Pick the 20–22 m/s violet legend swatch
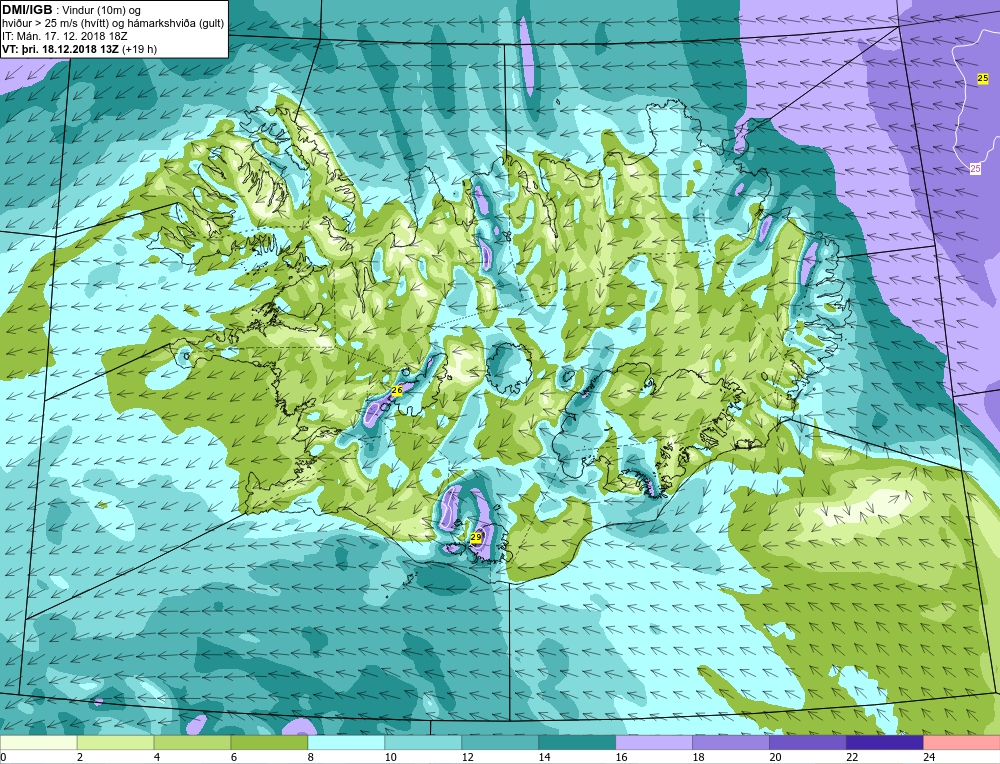1000x764 pixels. pos(807,743)
